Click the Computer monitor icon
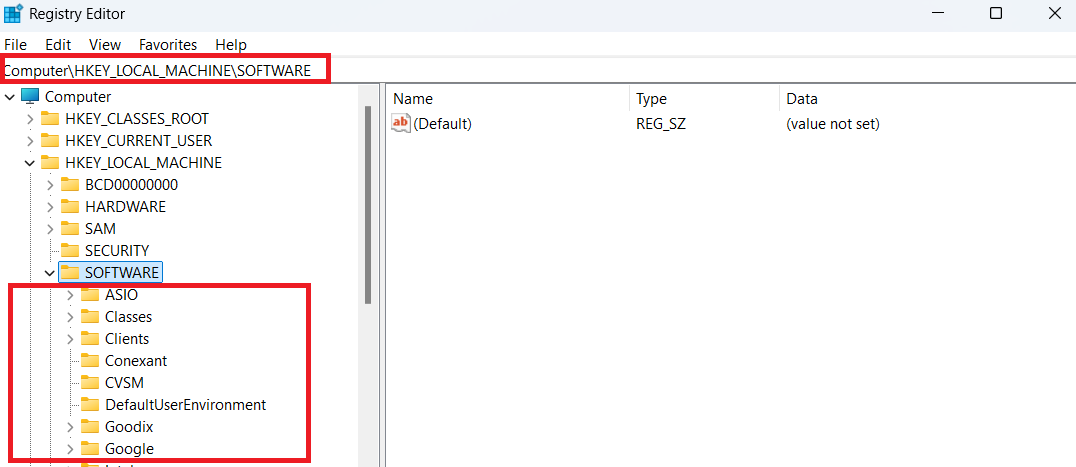Image resolution: width=1076 pixels, height=467 pixels. (x=30, y=97)
